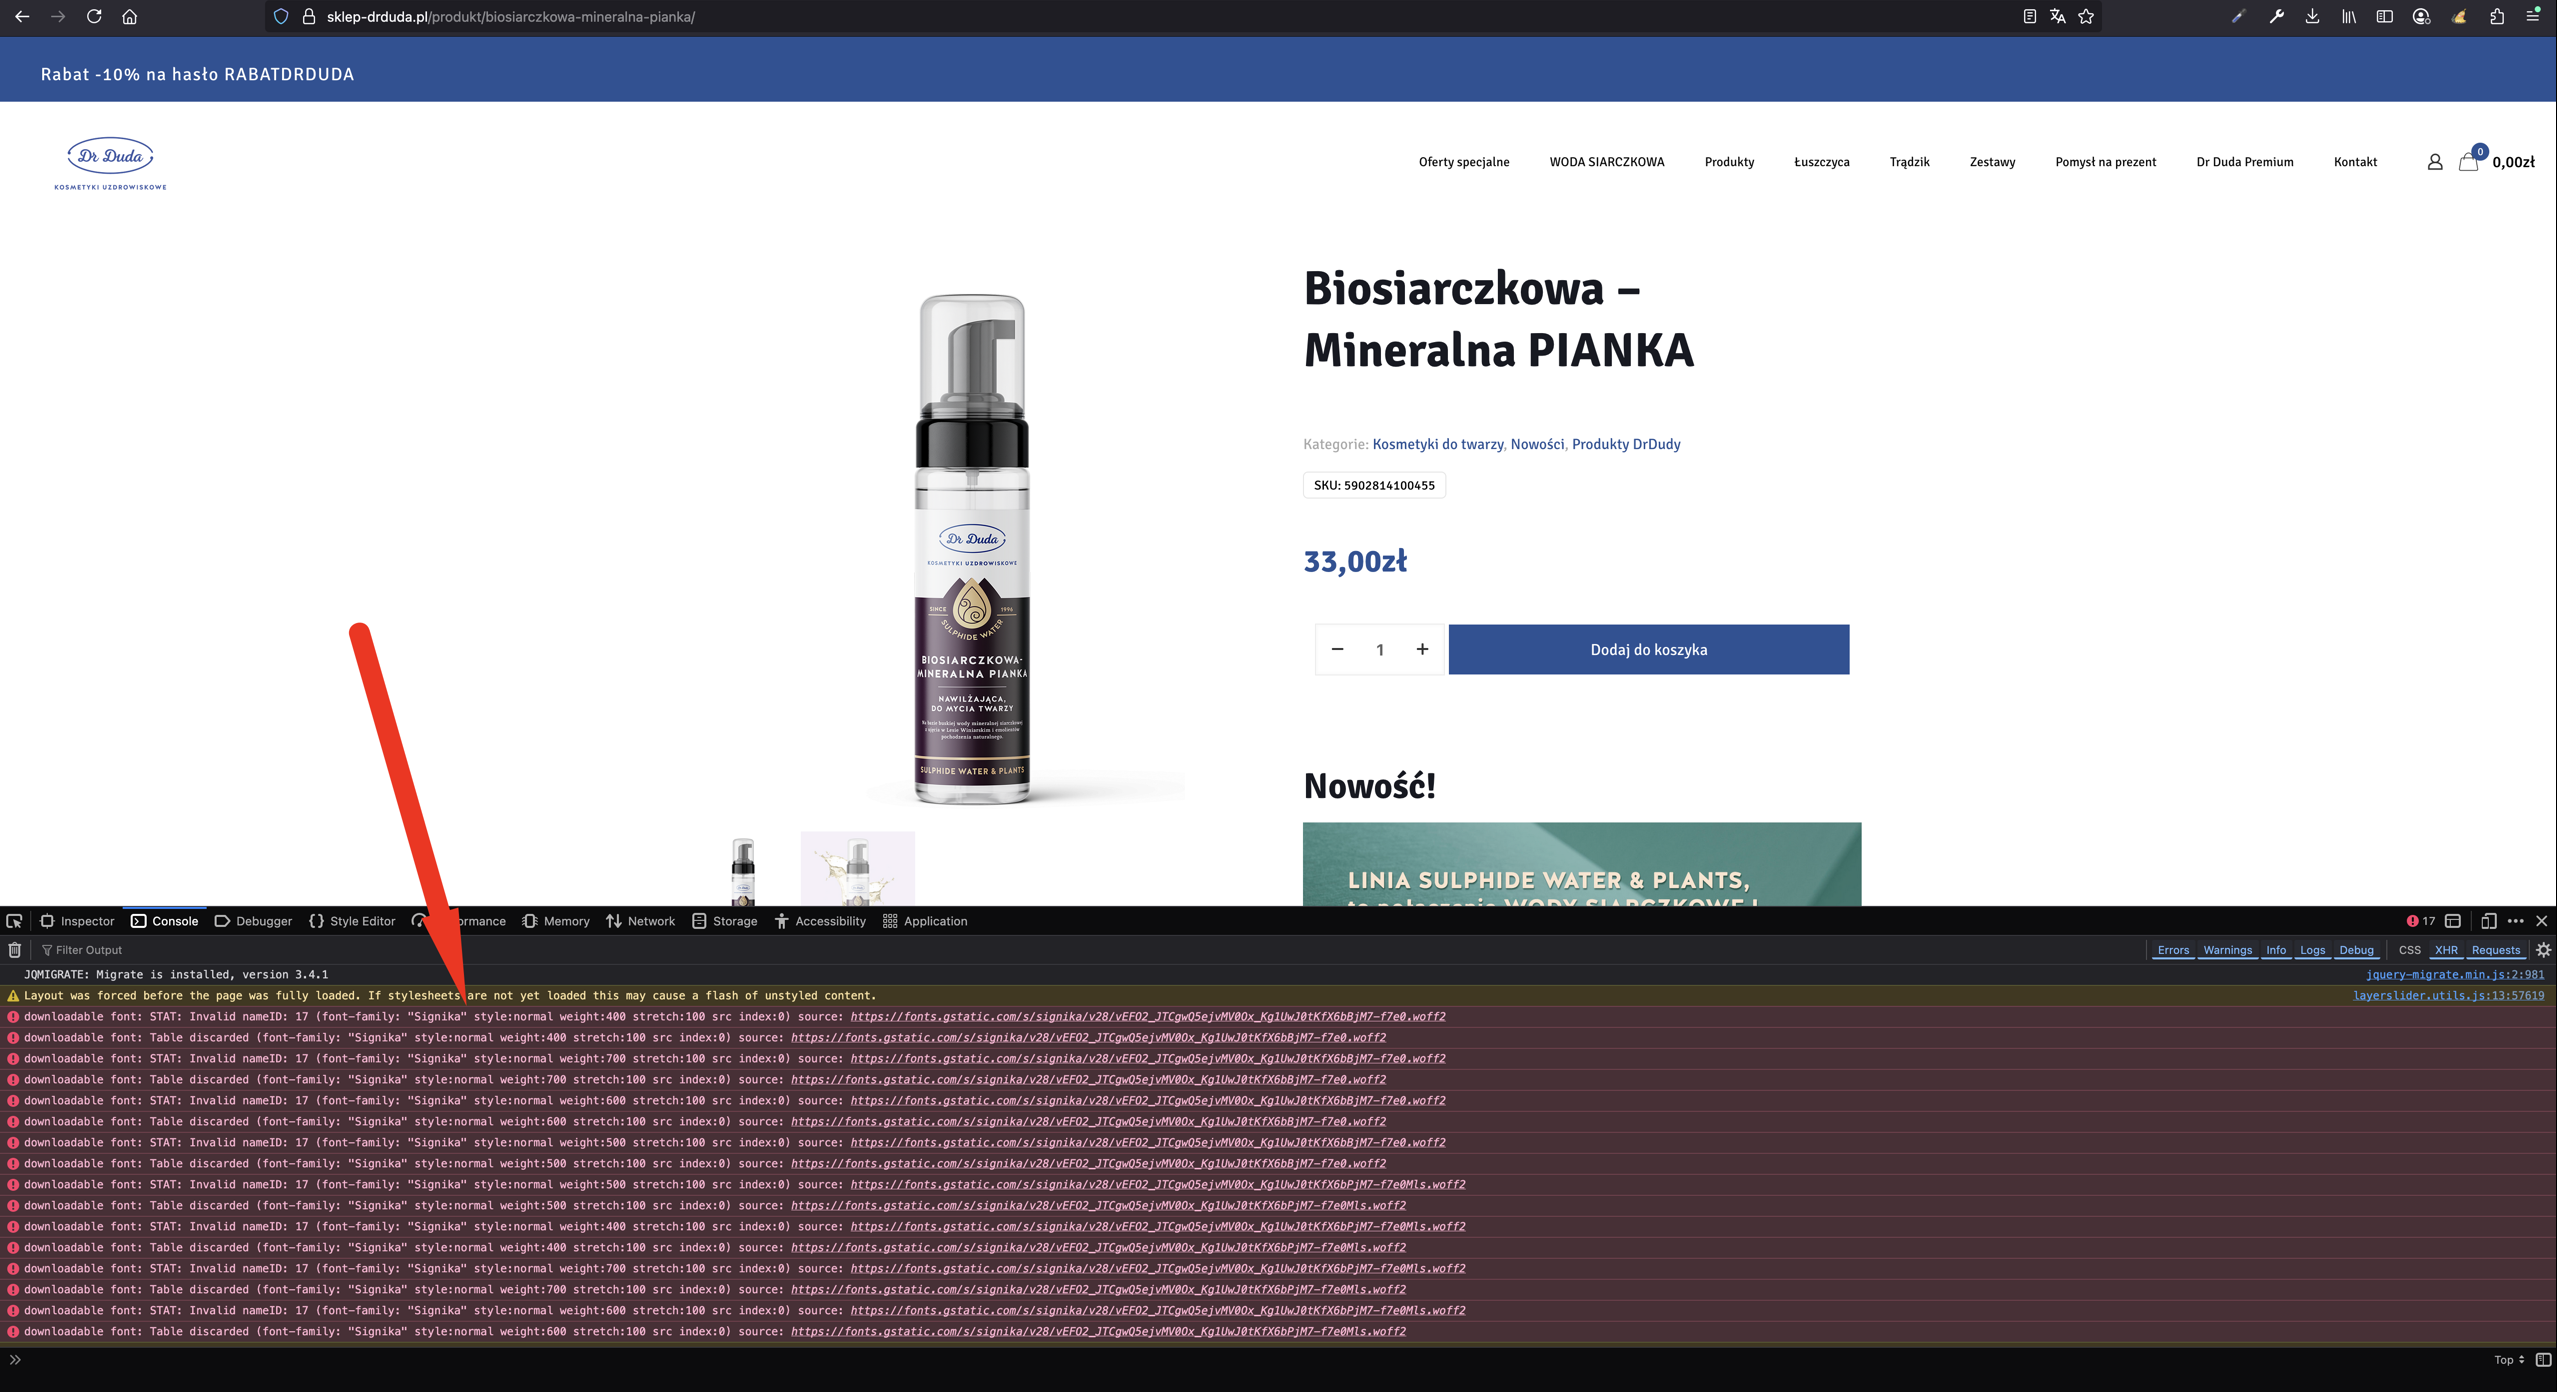Viewport: 2557px width, 1392px height.
Task: Toggle the Info console filter
Action: [x=2276, y=950]
